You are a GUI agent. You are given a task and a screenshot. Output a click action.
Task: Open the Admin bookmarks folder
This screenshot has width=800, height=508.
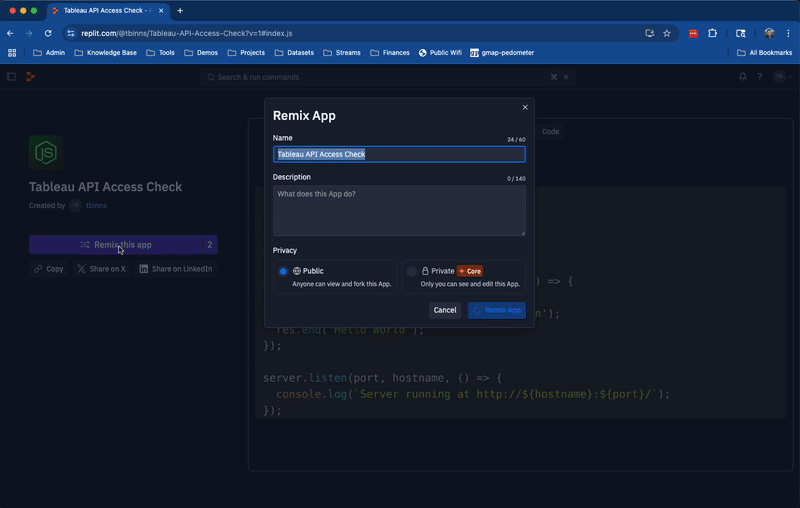[x=49, y=53]
